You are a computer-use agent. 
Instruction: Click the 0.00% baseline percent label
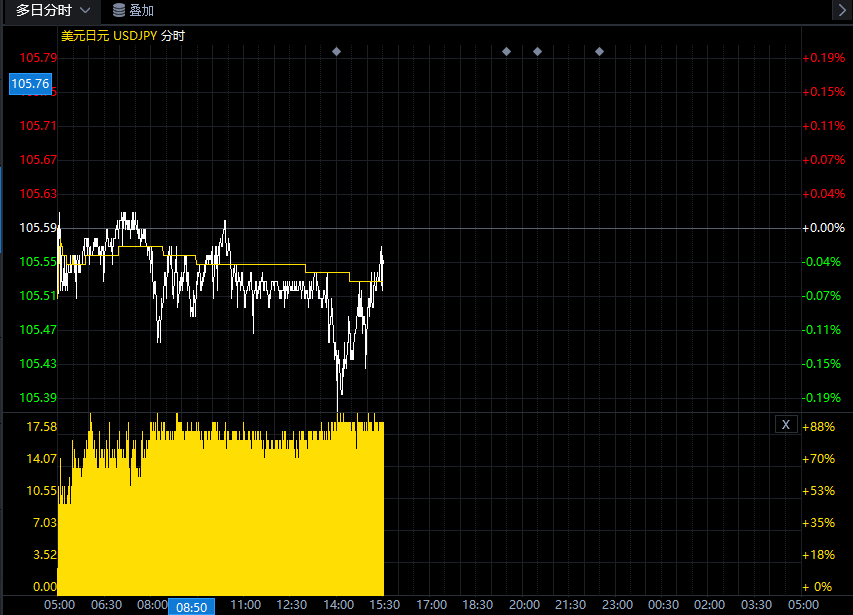824,228
